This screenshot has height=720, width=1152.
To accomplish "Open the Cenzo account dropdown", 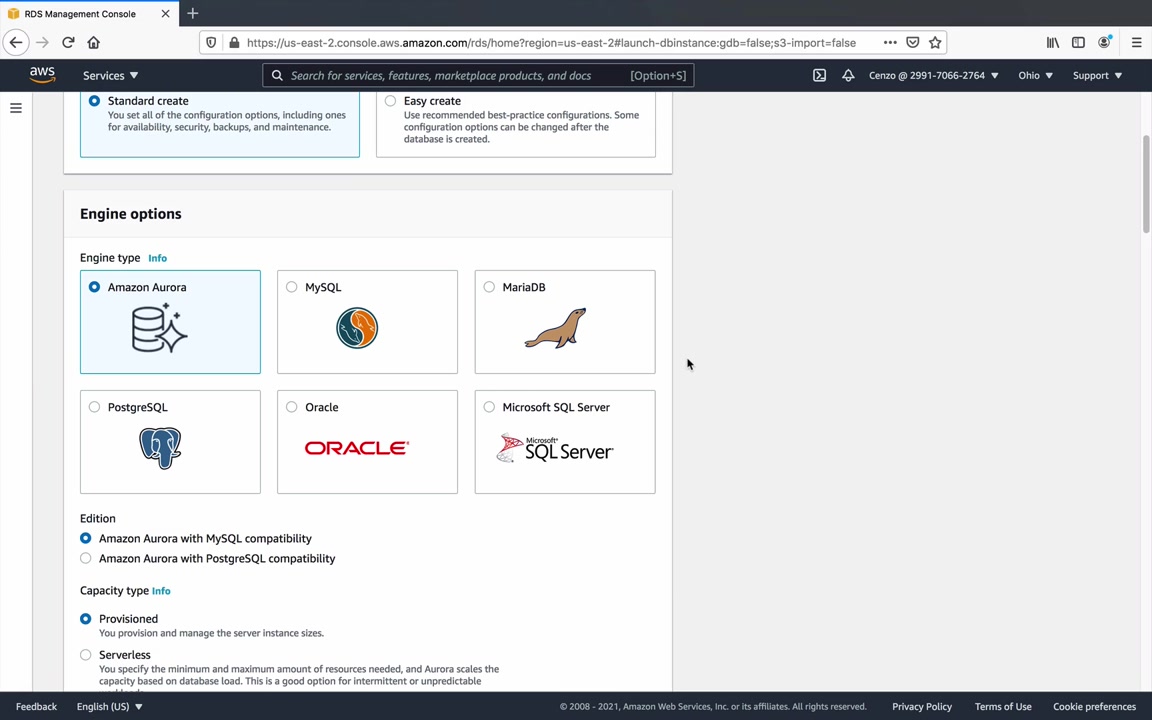I will pyautogui.click(x=934, y=76).
